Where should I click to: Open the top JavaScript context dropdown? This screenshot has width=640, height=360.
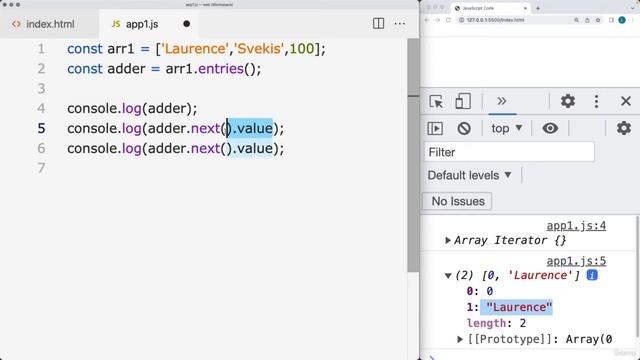point(507,129)
